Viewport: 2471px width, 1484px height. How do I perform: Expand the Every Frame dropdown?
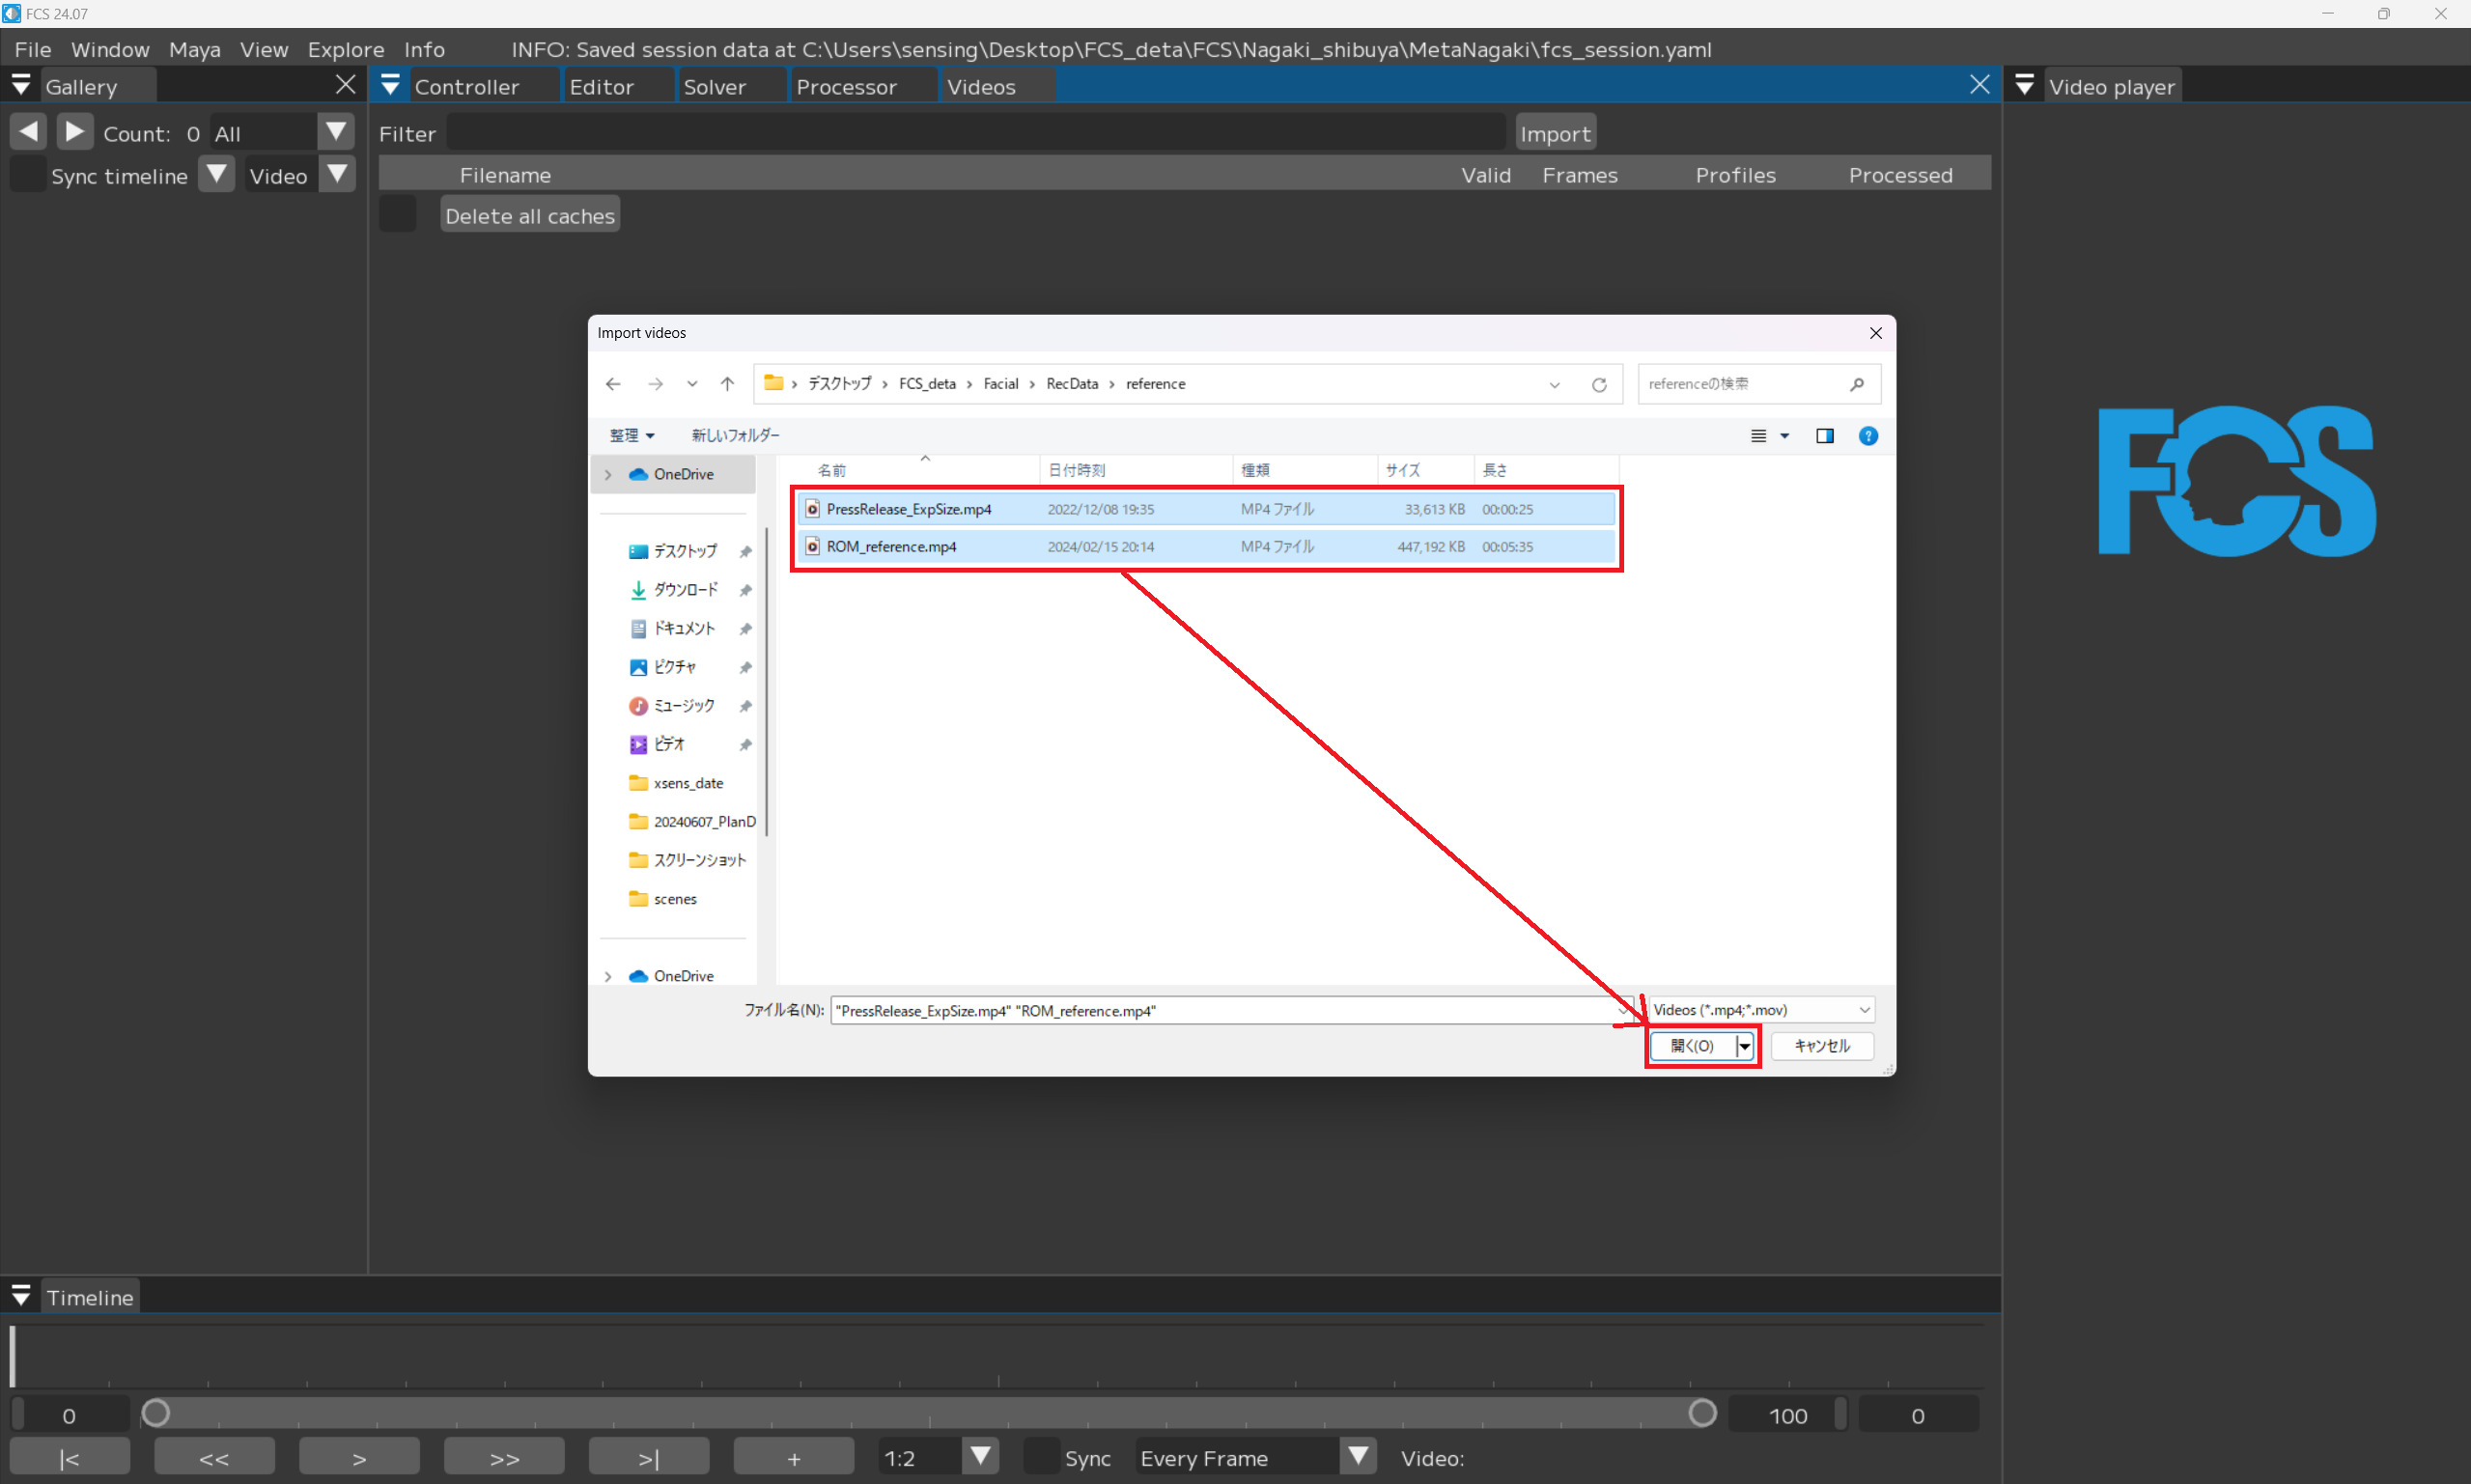(x=1357, y=1456)
